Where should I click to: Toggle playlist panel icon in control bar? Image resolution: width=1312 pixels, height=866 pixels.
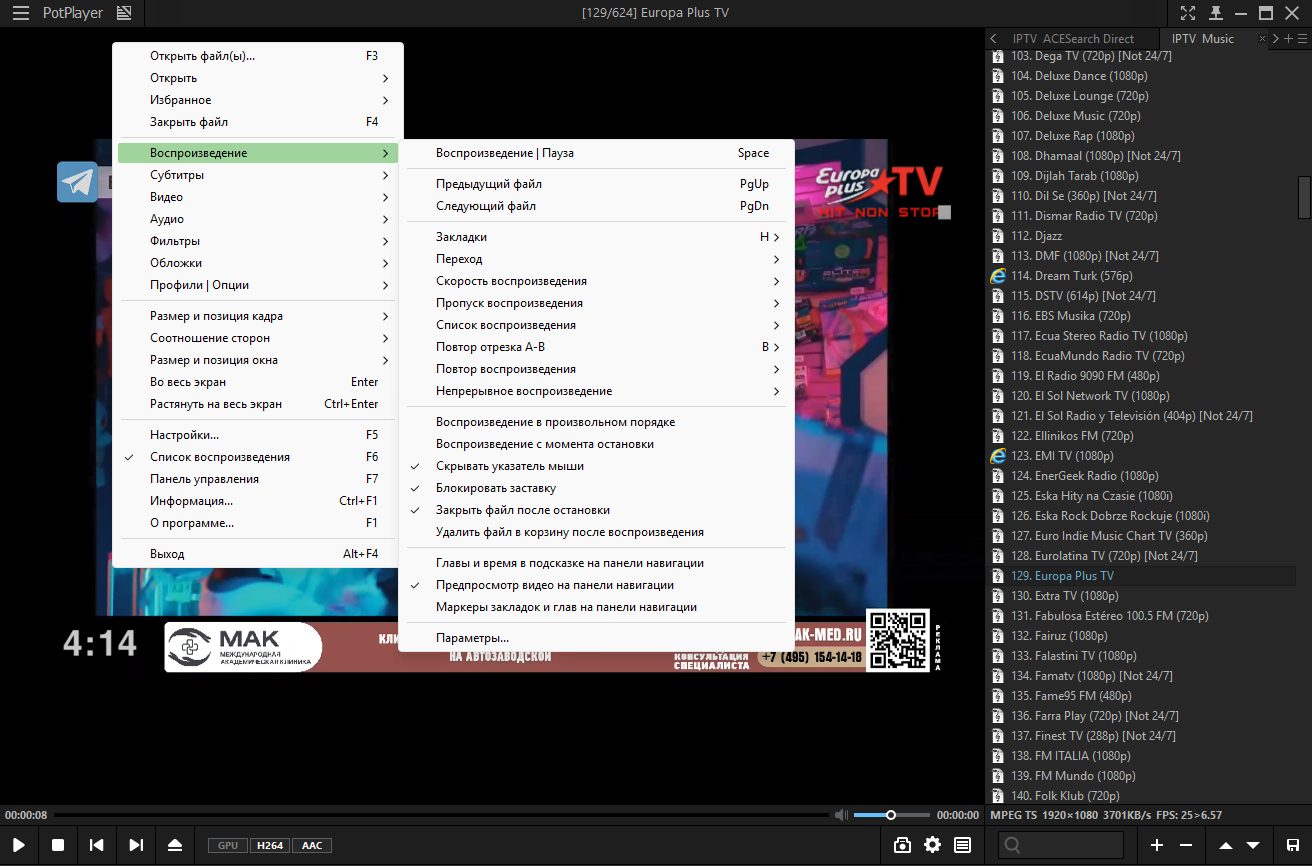point(963,845)
